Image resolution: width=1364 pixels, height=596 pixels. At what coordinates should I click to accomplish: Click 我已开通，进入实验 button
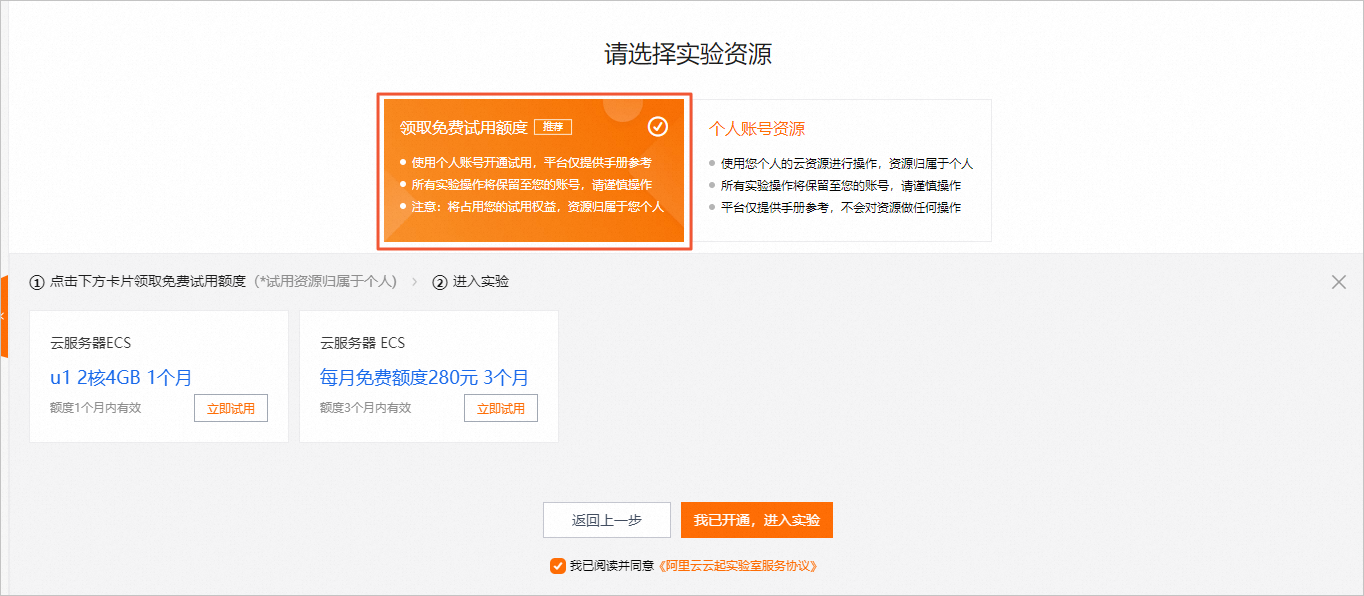757,520
